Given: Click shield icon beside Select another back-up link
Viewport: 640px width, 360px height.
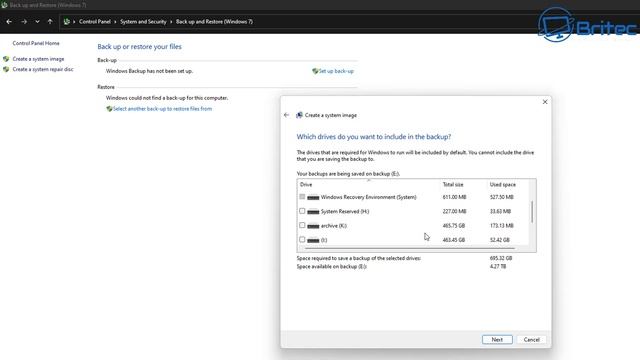Looking at the screenshot, I should pos(109,109).
